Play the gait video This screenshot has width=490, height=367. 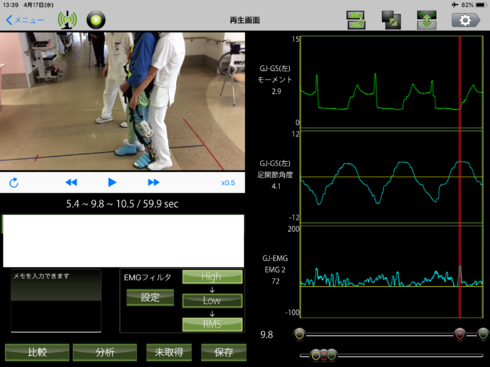point(112,182)
